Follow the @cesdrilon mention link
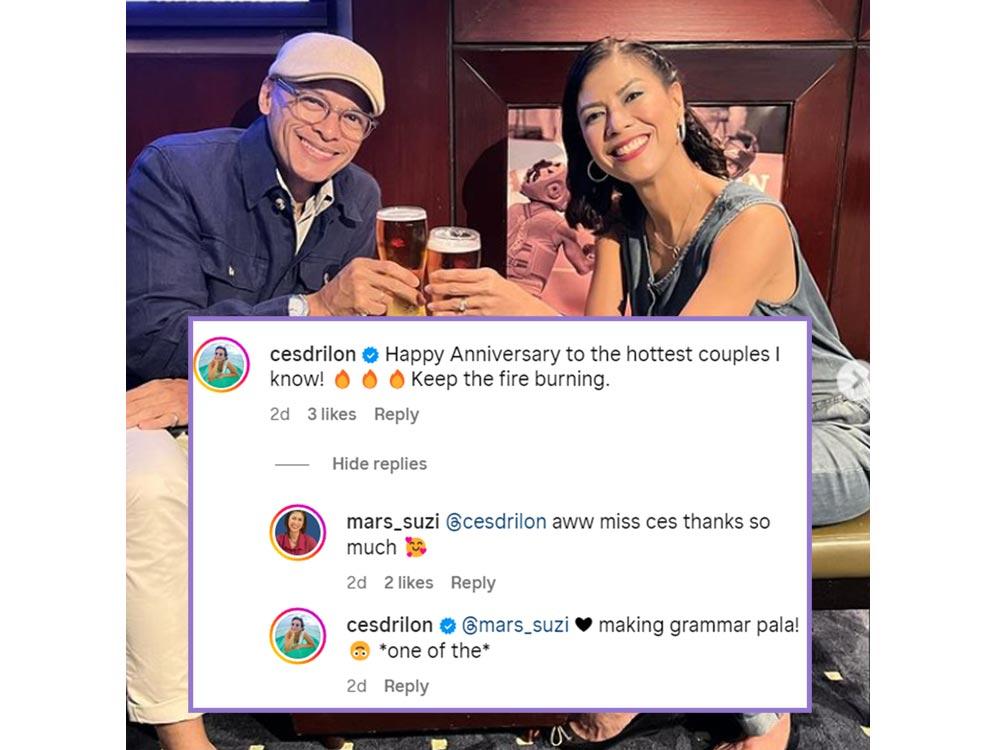This screenshot has height=750, width=1000. pos(496,522)
